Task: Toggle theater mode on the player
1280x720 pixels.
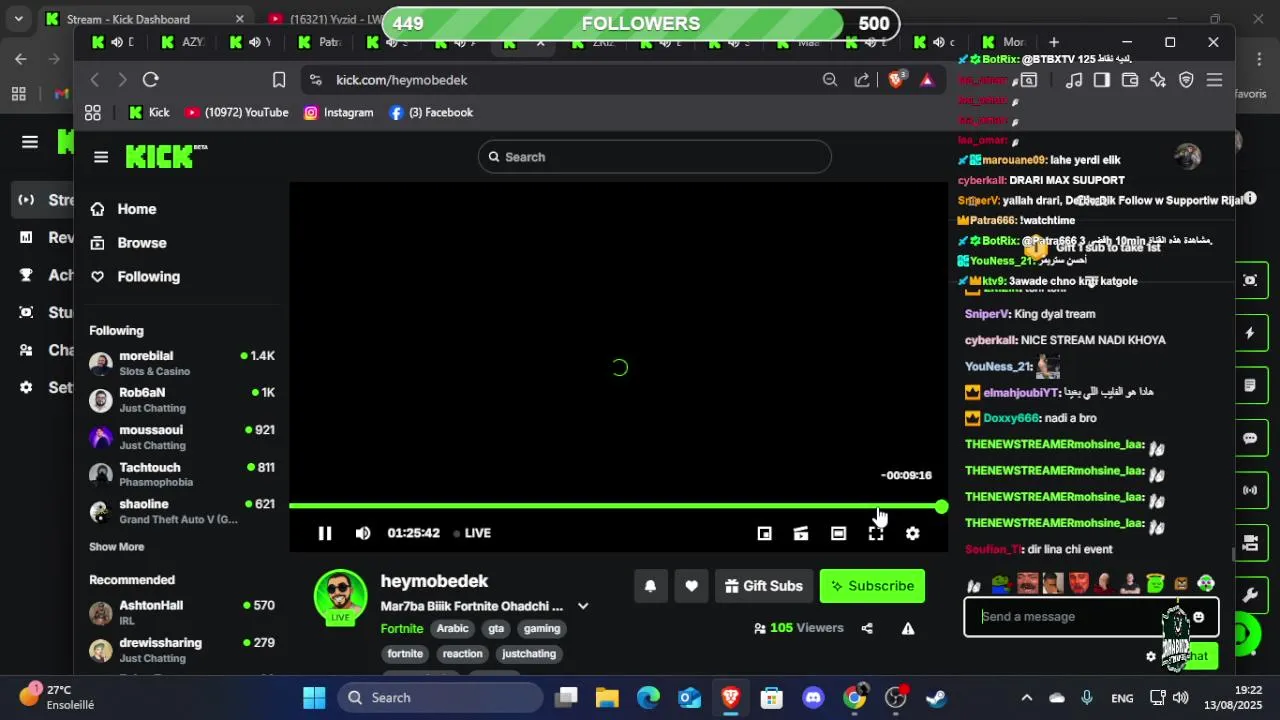Action: (x=838, y=533)
